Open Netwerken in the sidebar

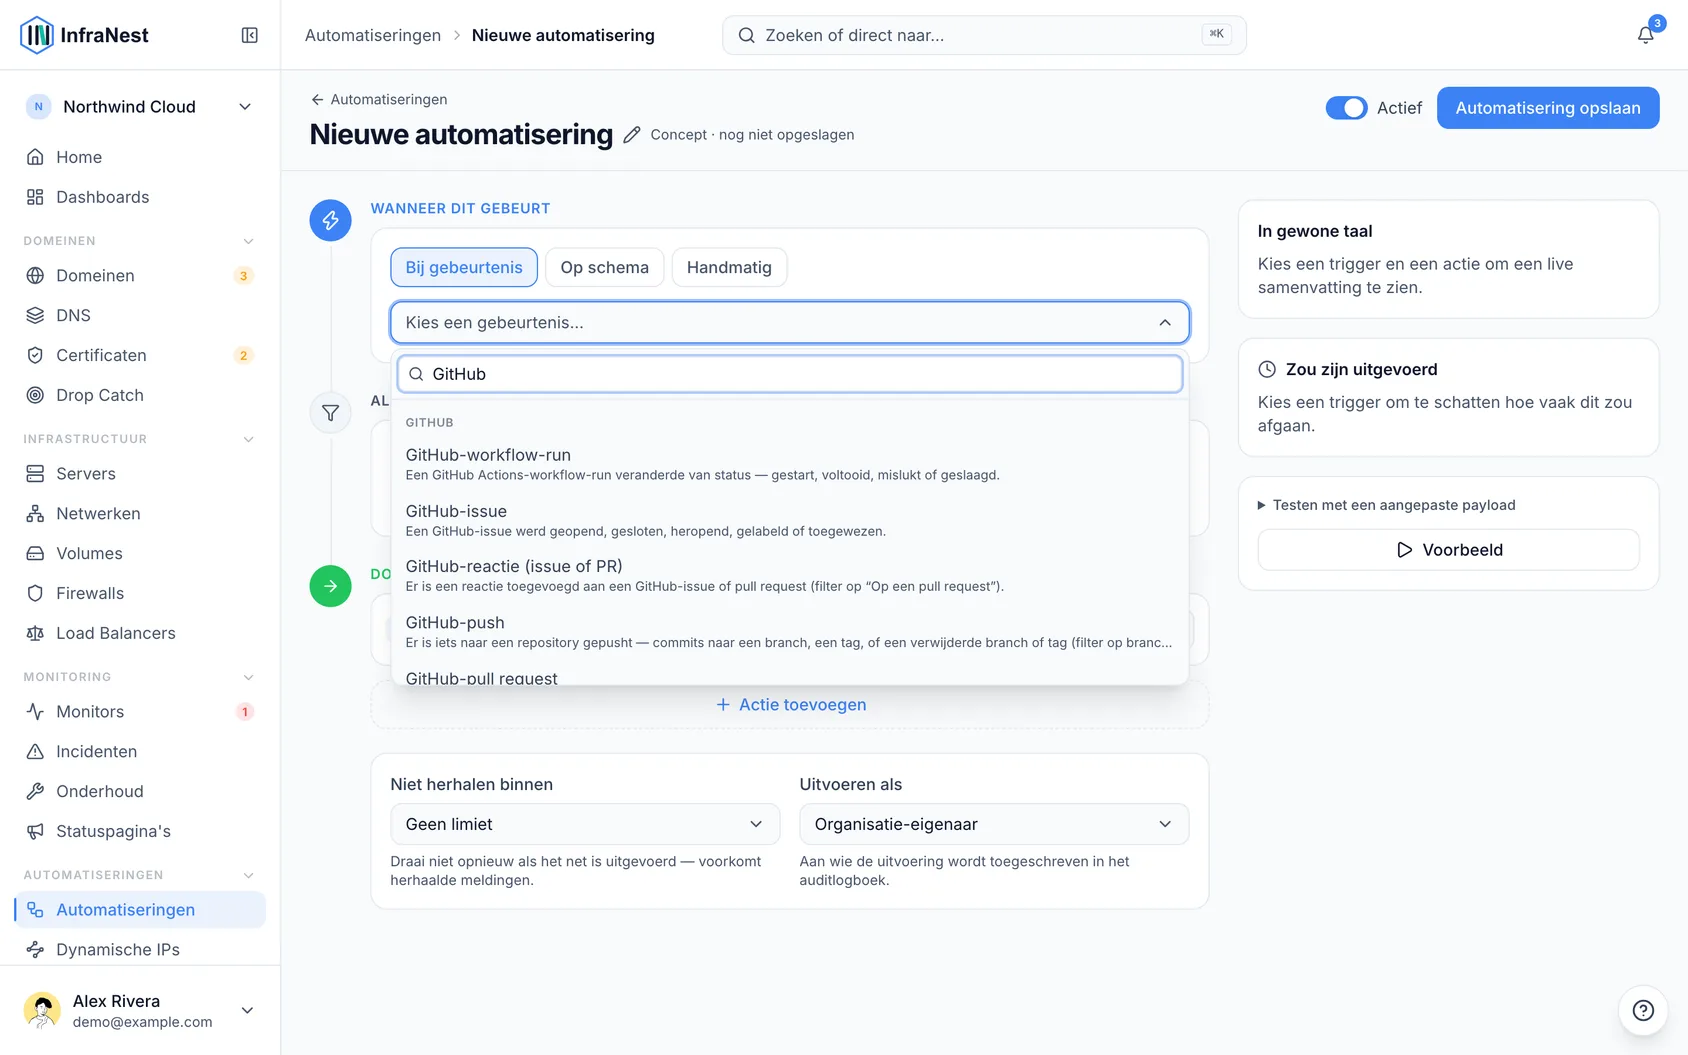click(x=140, y=513)
